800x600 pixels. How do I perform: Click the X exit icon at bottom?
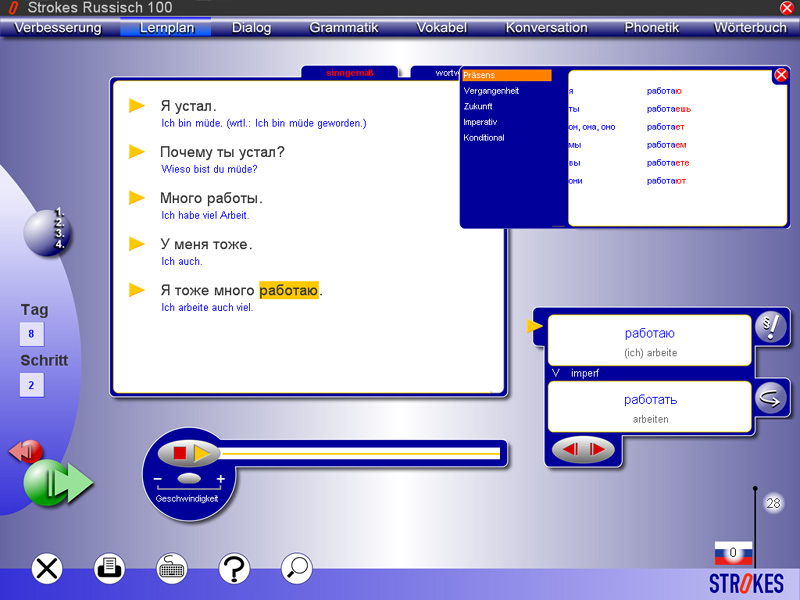click(47, 568)
